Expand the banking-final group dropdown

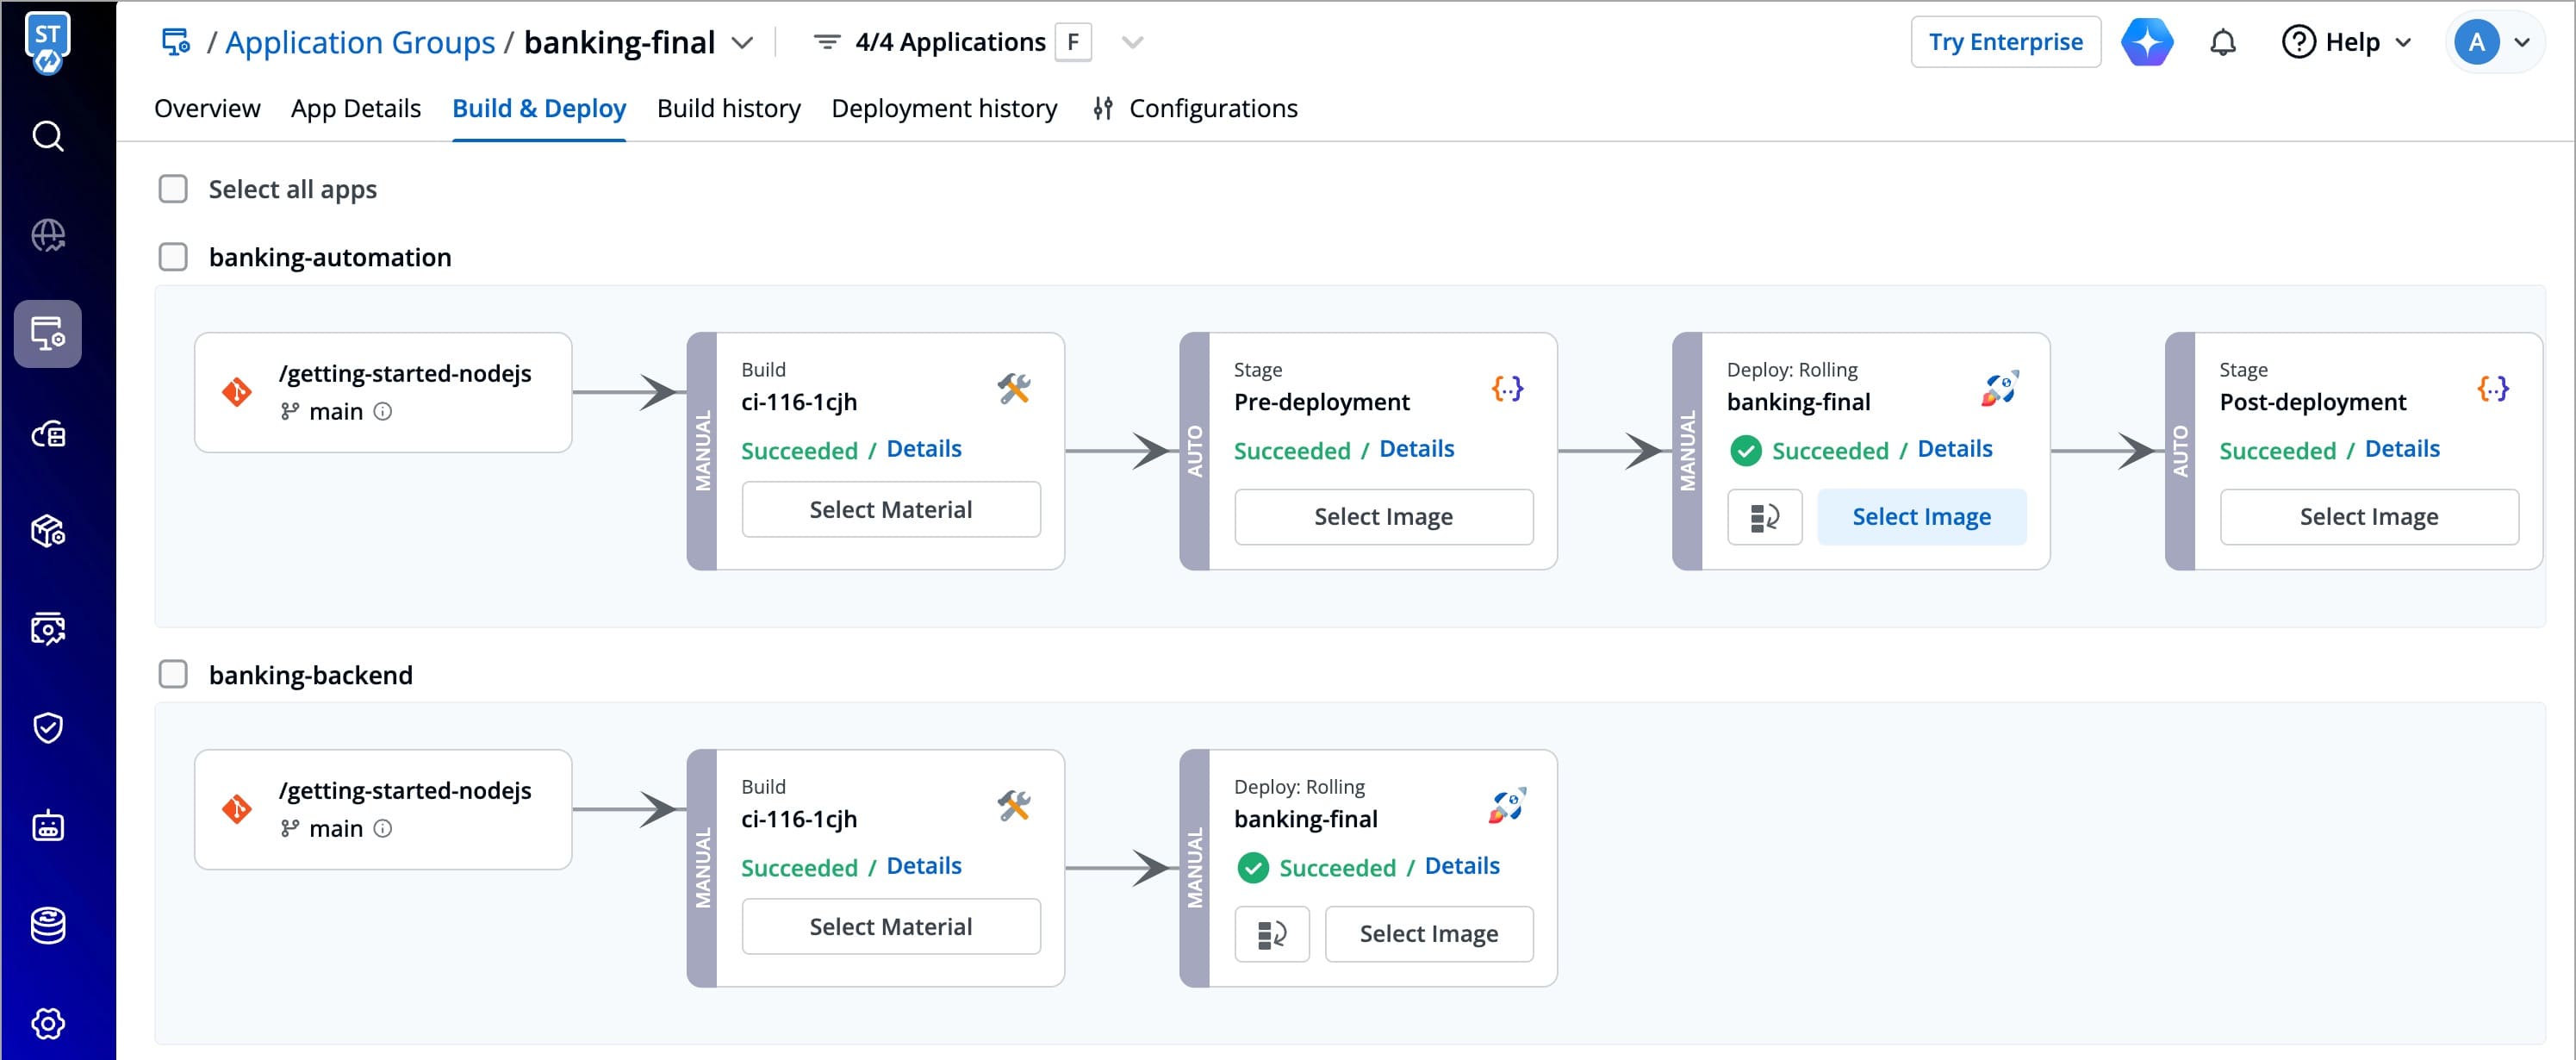(x=742, y=42)
